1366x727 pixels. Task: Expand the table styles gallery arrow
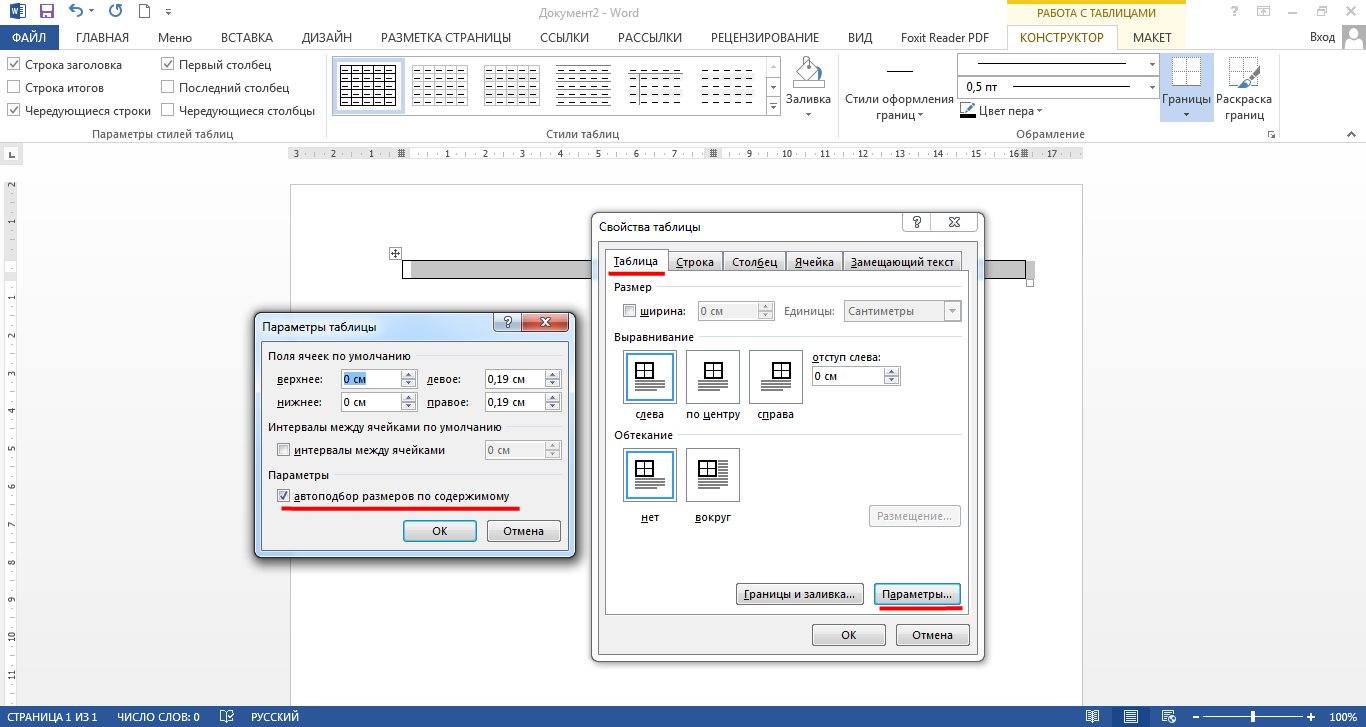pos(772,107)
